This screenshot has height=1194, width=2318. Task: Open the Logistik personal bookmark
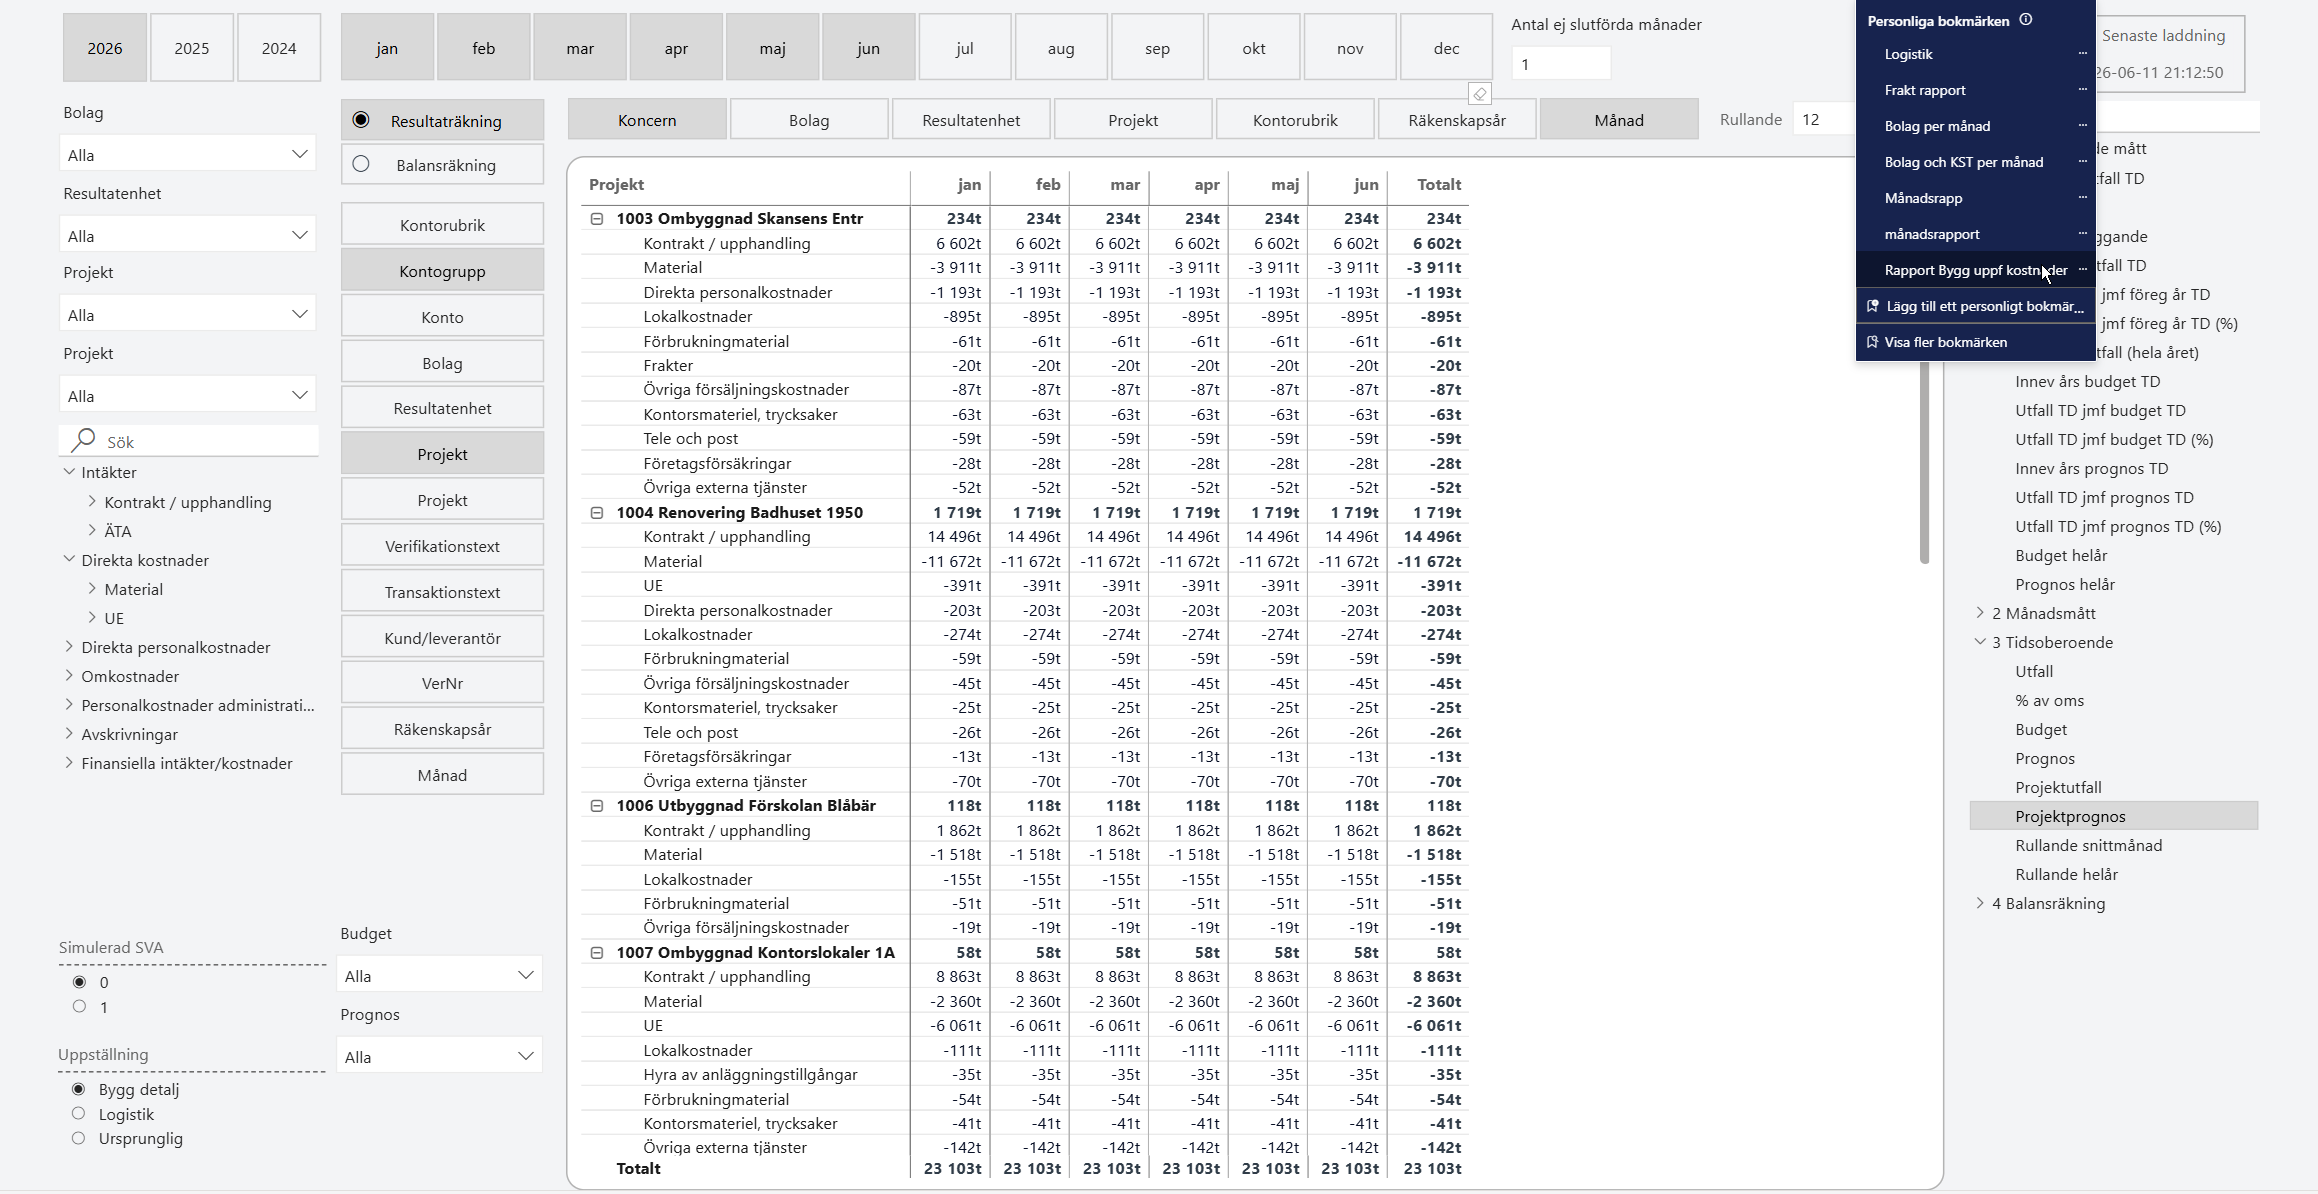click(x=1908, y=54)
